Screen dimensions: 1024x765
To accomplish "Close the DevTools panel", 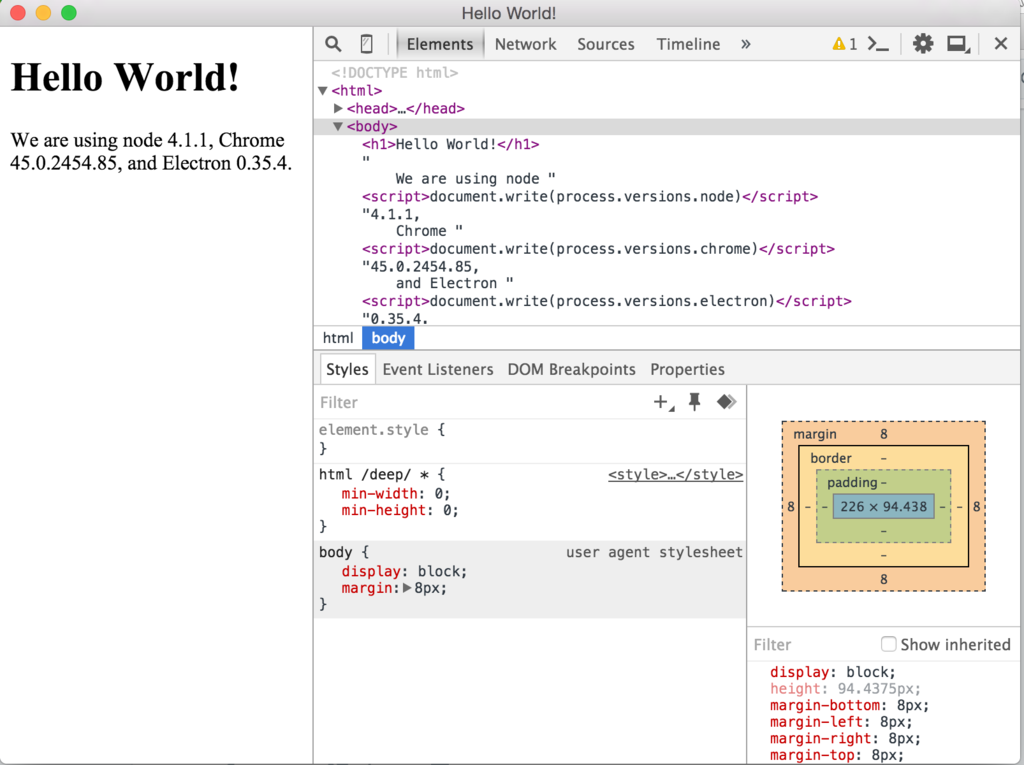I will pos(1000,44).
